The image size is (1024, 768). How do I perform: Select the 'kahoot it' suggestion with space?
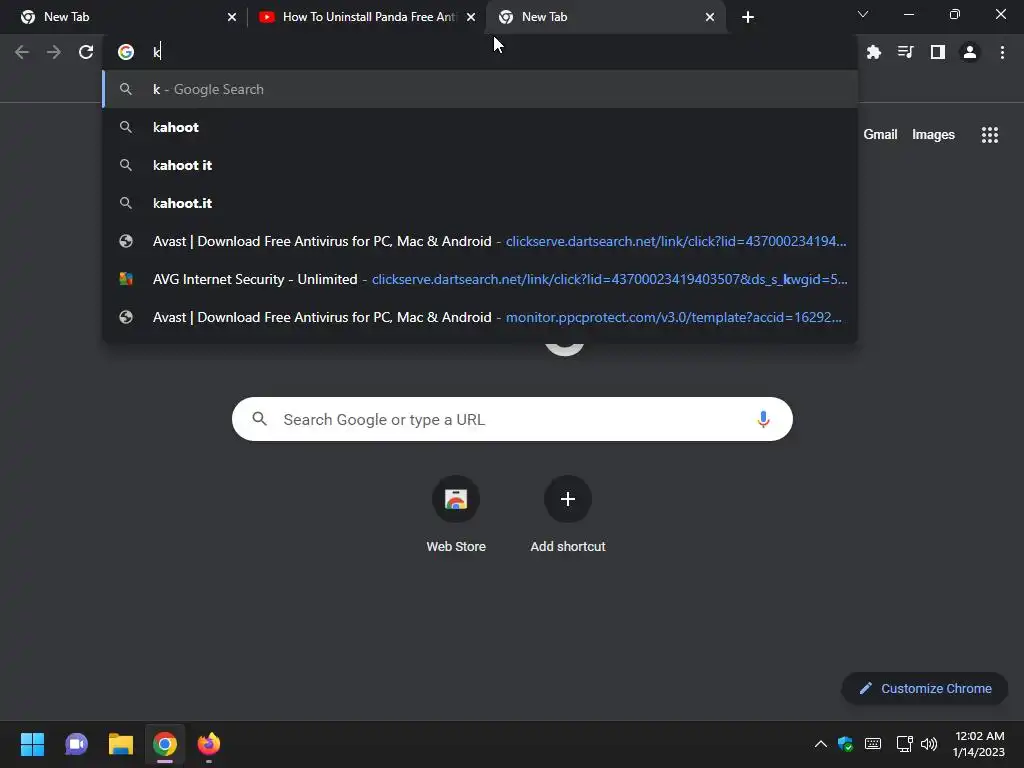pos(480,165)
